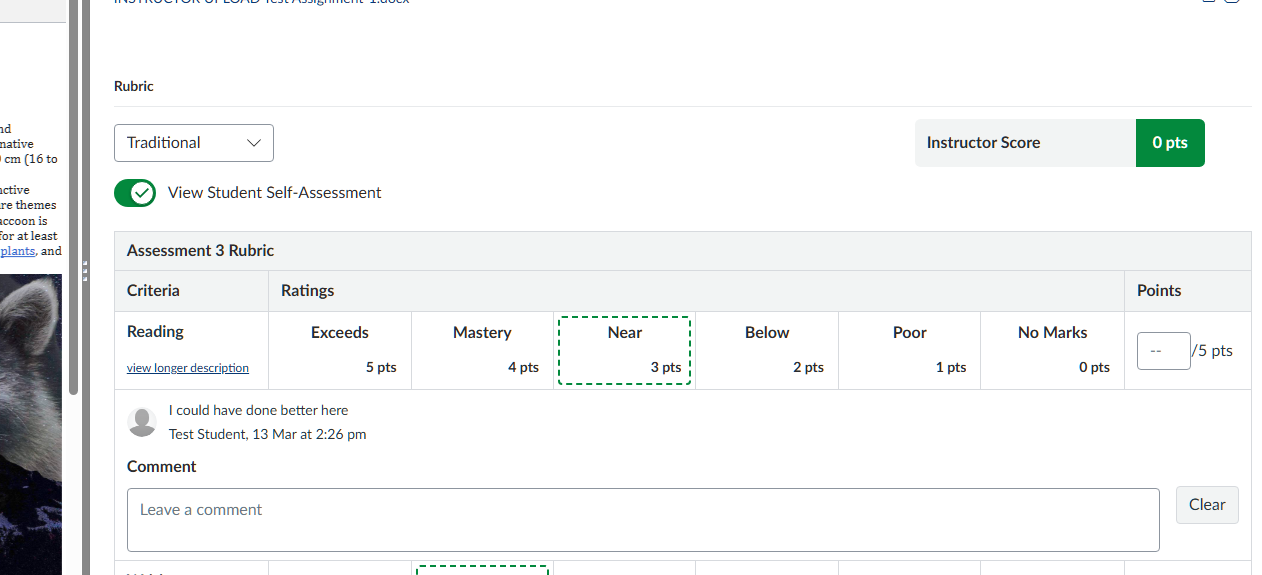Select the Below 2 pts rating

pyautogui.click(x=767, y=350)
